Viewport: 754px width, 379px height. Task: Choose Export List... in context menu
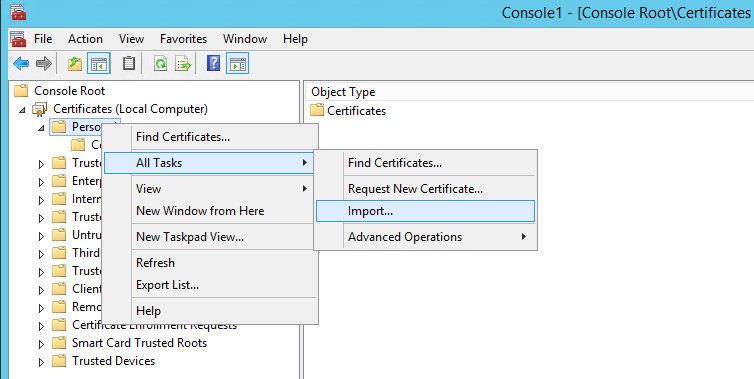[x=210, y=285]
